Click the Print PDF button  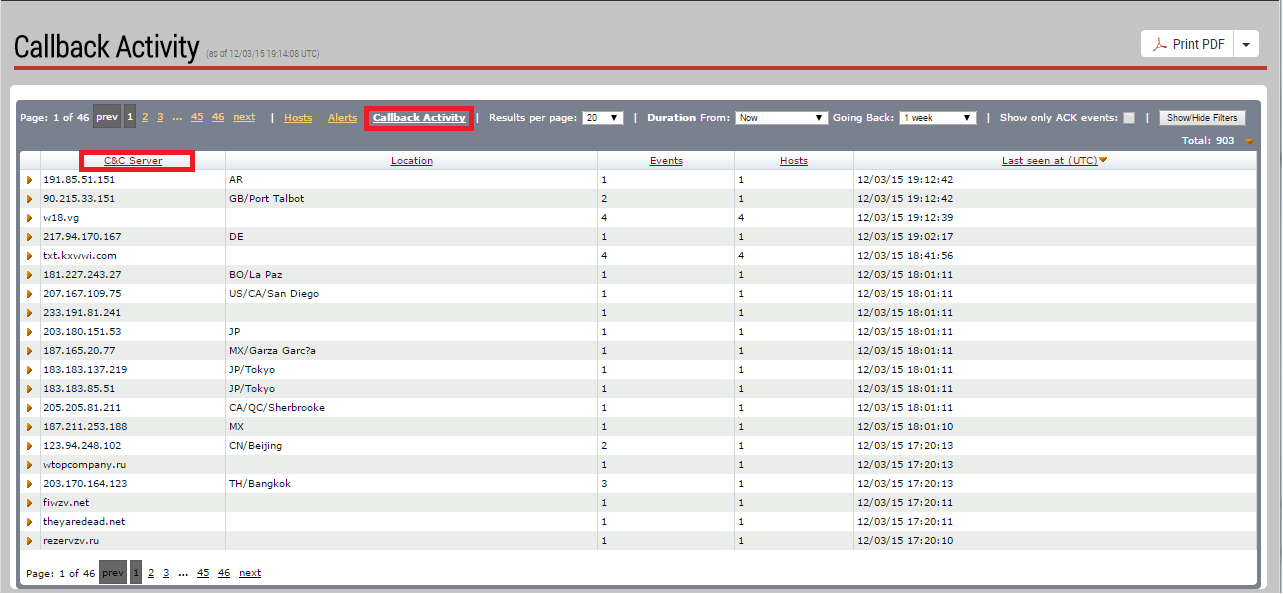(1188, 44)
